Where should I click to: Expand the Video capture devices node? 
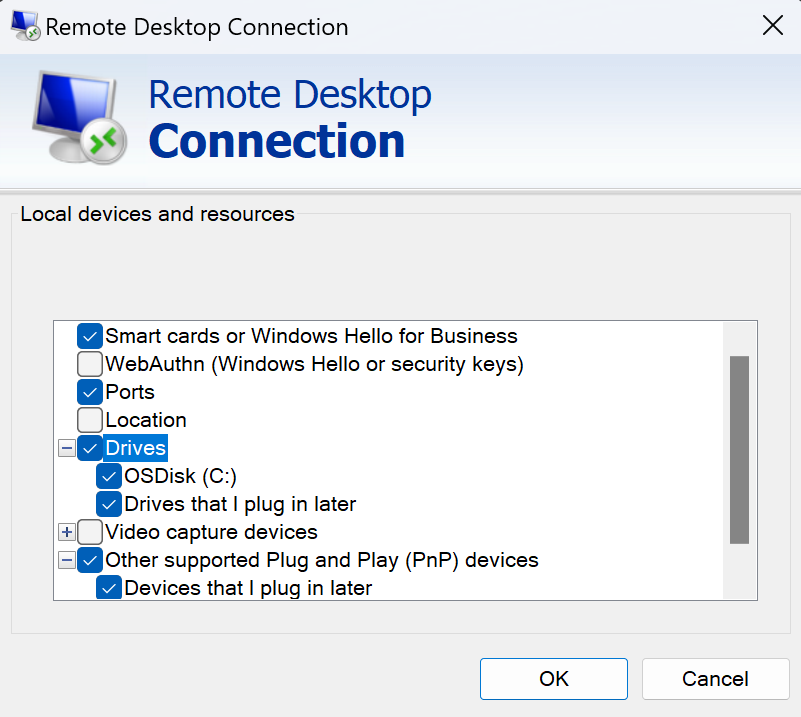tap(66, 532)
